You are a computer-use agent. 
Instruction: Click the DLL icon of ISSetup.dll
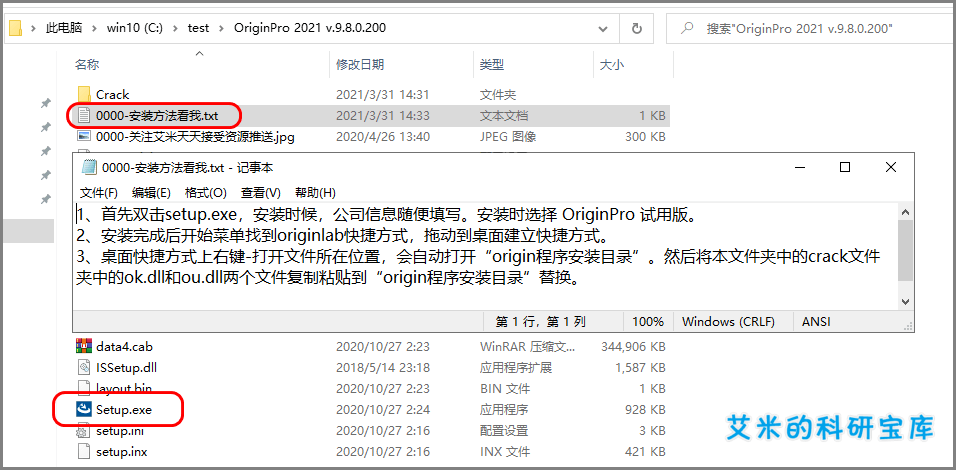click(84, 368)
